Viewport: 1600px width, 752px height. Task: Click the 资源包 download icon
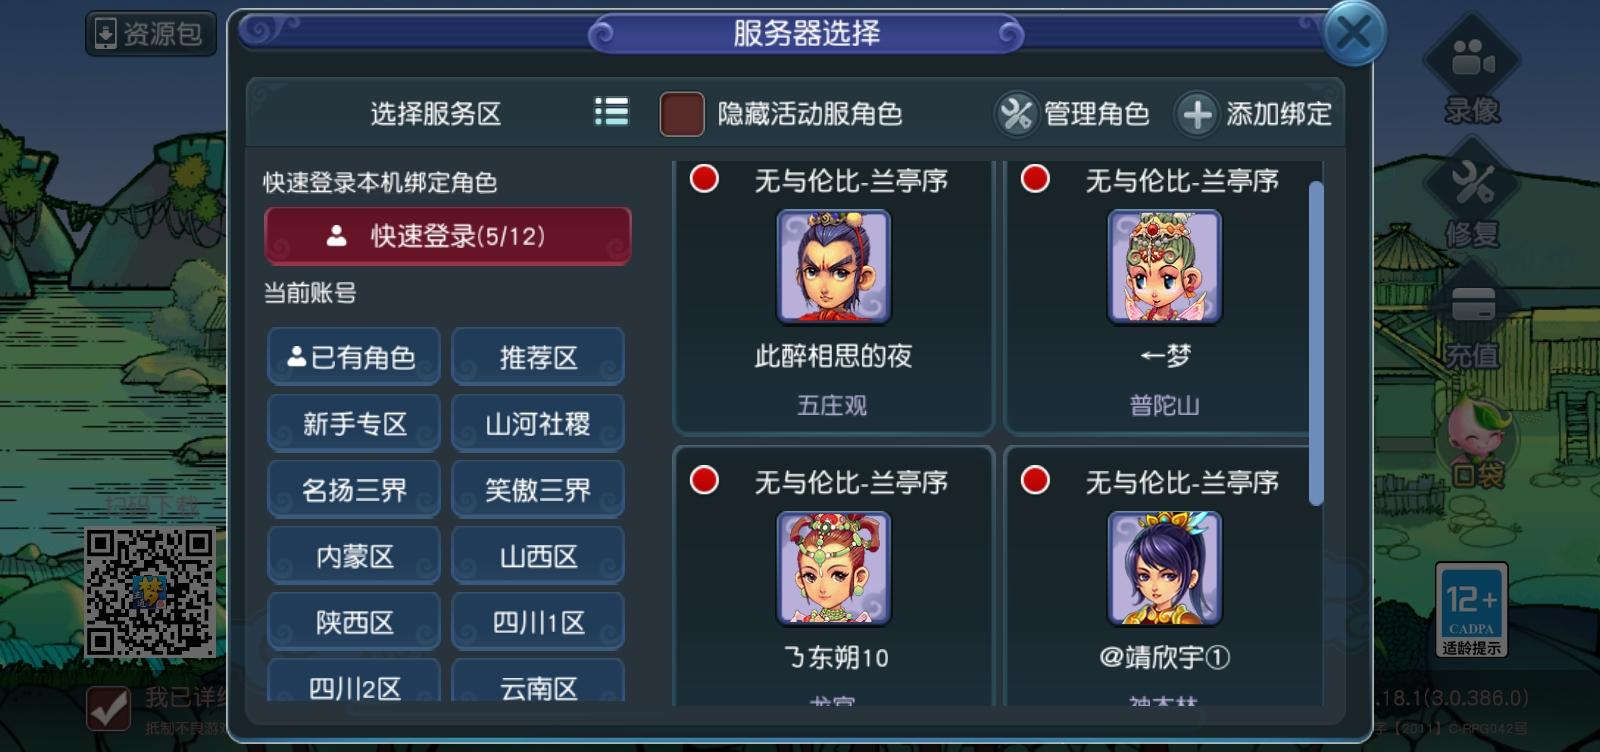point(106,34)
